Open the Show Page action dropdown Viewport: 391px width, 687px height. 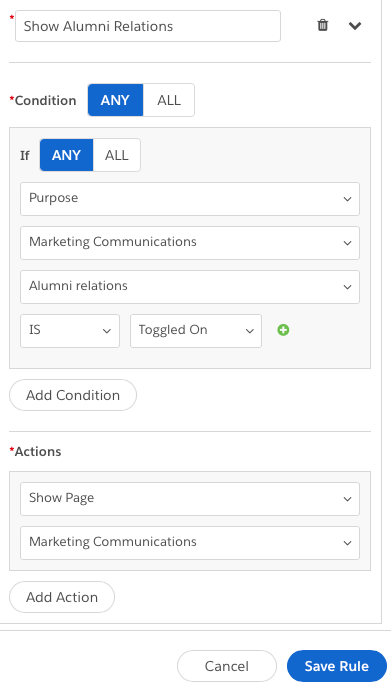tap(190, 499)
